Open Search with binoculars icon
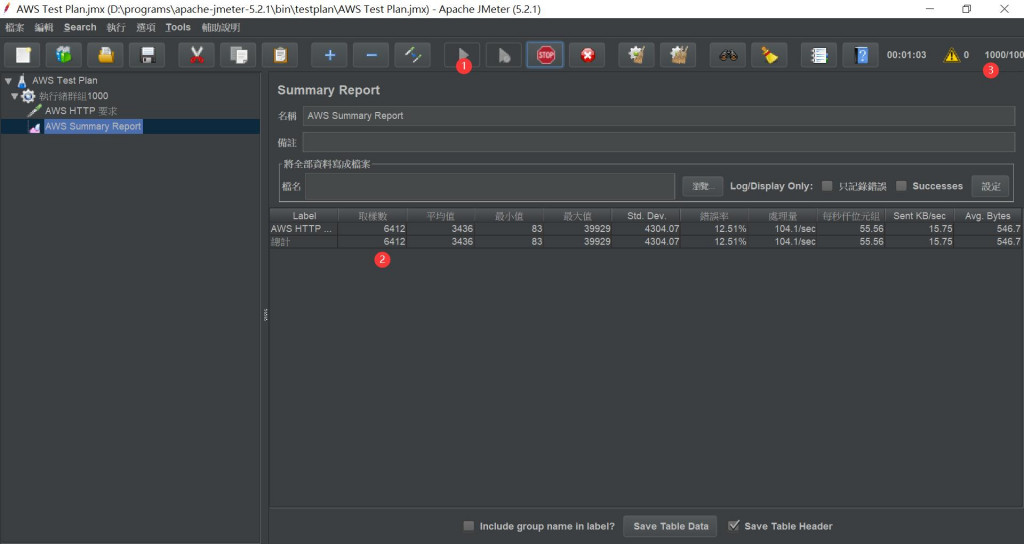 728,56
